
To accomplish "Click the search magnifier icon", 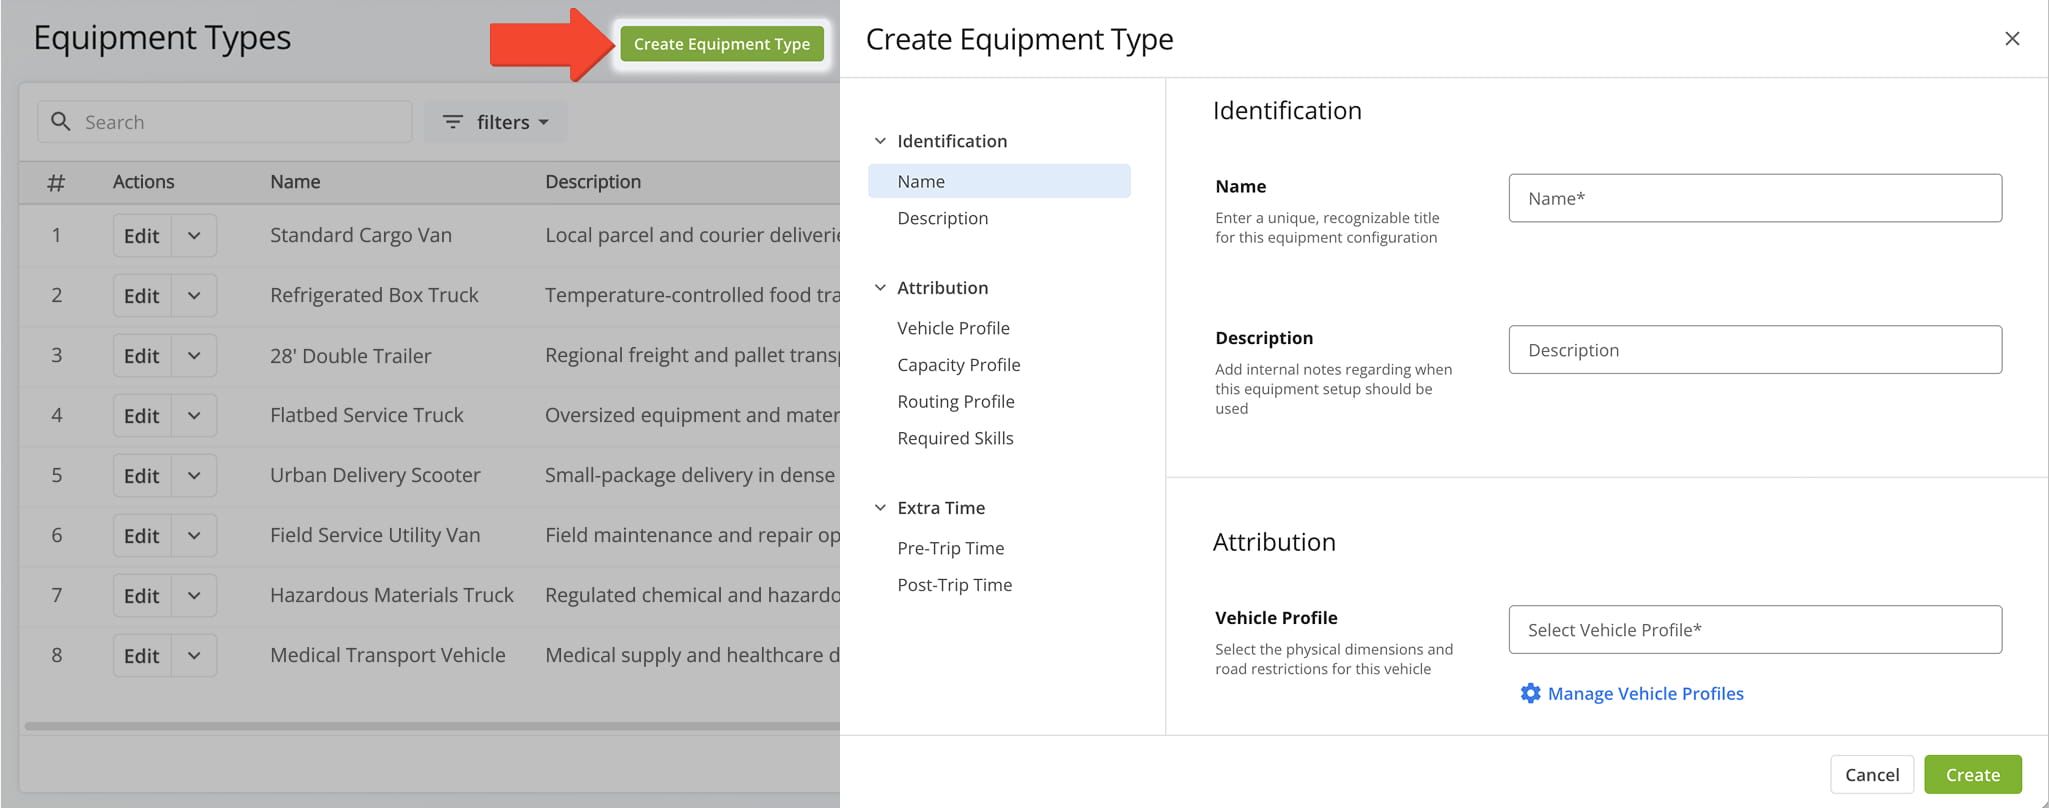I will coord(61,121).
